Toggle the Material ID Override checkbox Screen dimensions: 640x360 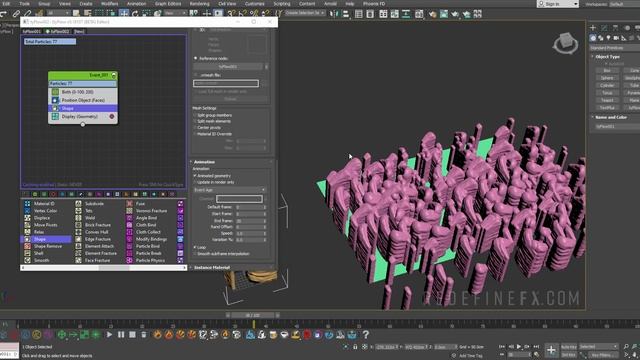195,134
